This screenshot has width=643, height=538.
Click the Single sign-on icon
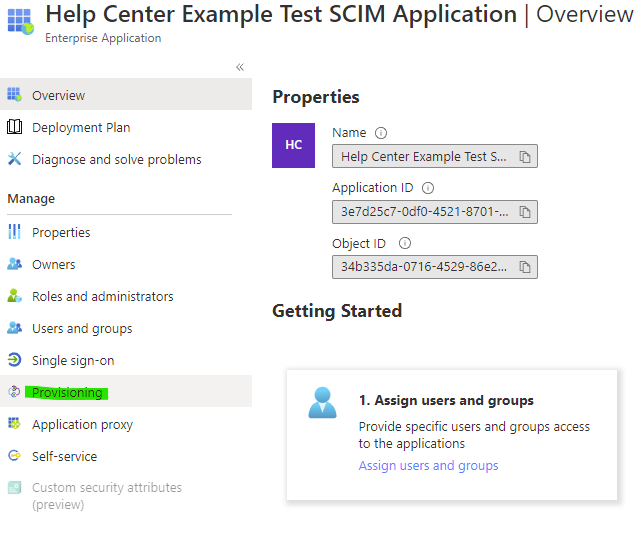pos(14,360)
